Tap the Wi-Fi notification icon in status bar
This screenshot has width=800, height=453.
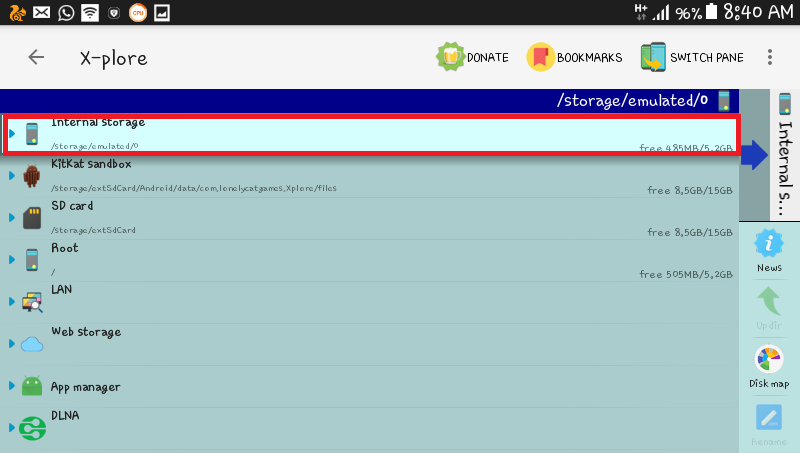(x=90, y=12)
